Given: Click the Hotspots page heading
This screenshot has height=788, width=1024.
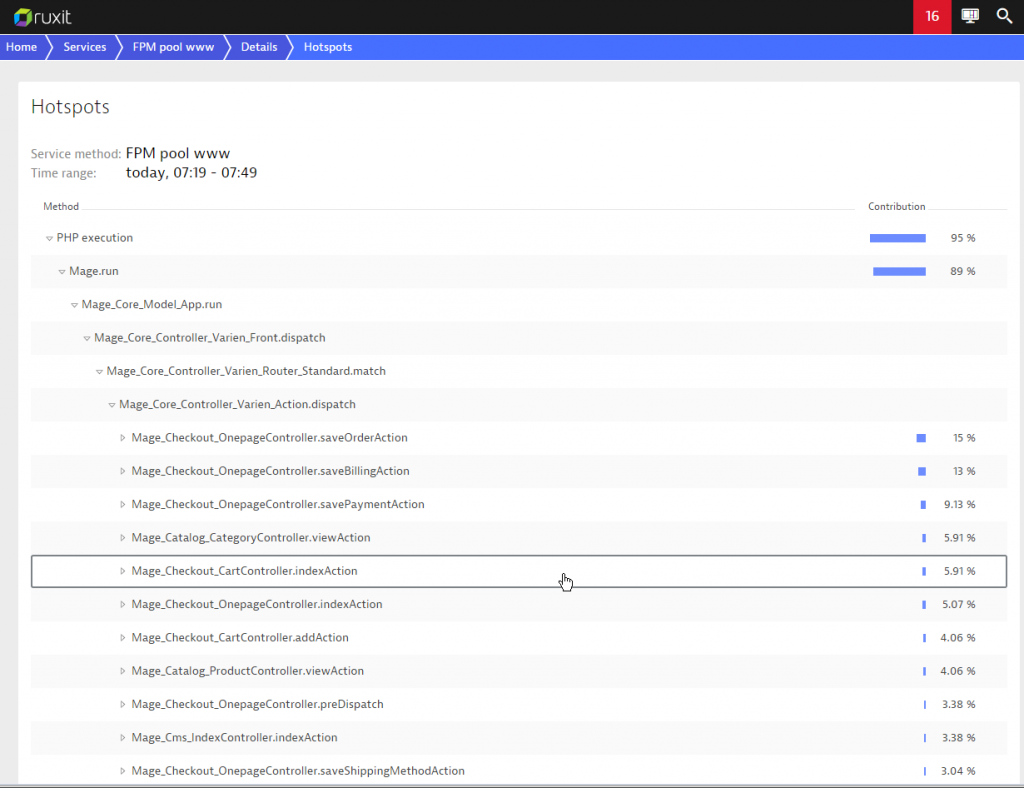Looking at the screenshot, I should pyautogui.click(x=71, y=106).
